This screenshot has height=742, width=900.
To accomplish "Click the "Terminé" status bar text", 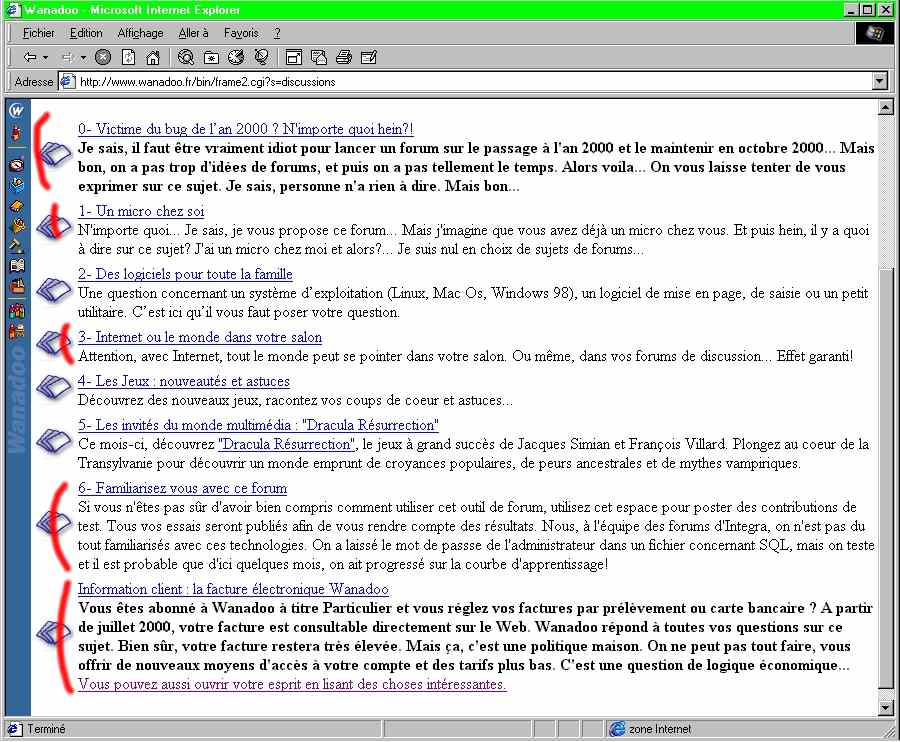I will [x=46, y=729].
